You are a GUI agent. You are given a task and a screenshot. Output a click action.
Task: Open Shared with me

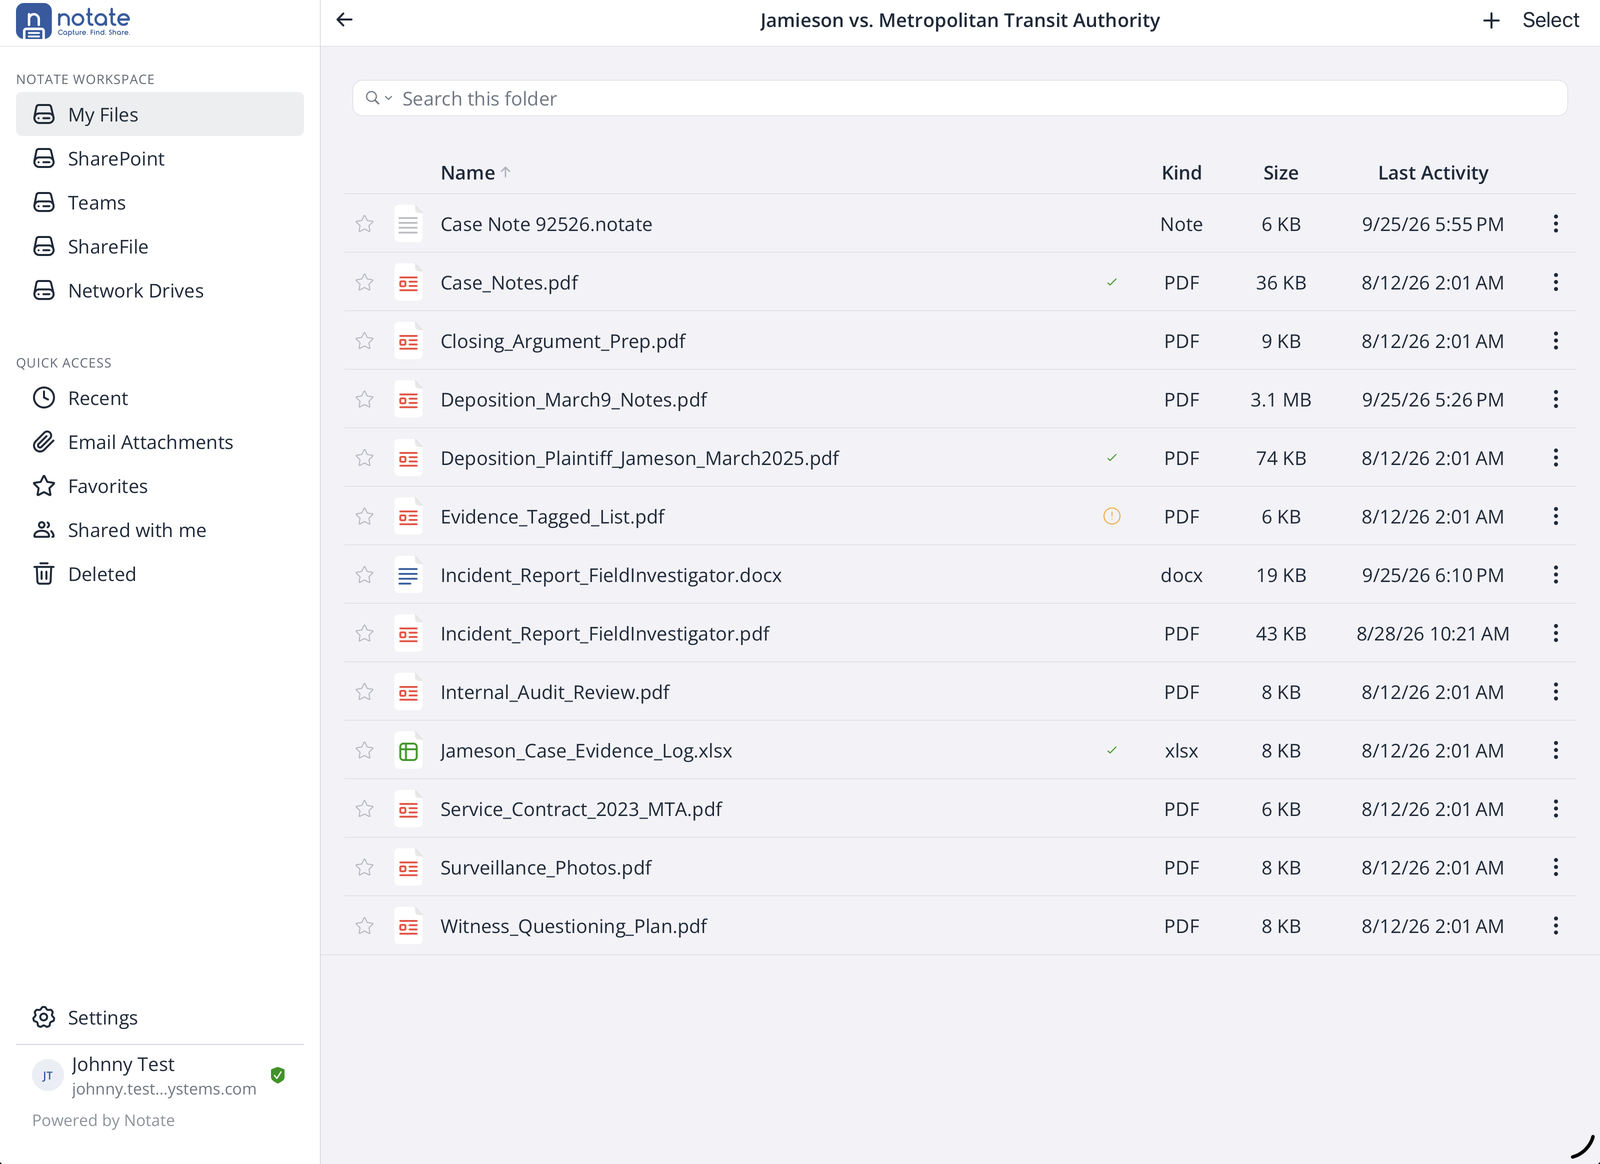(160, 530)
